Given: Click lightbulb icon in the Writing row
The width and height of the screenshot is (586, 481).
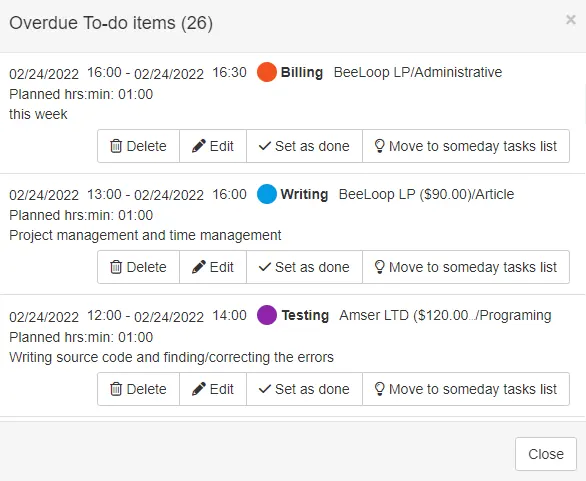Looking at the screenshot, I should [379, 267].
